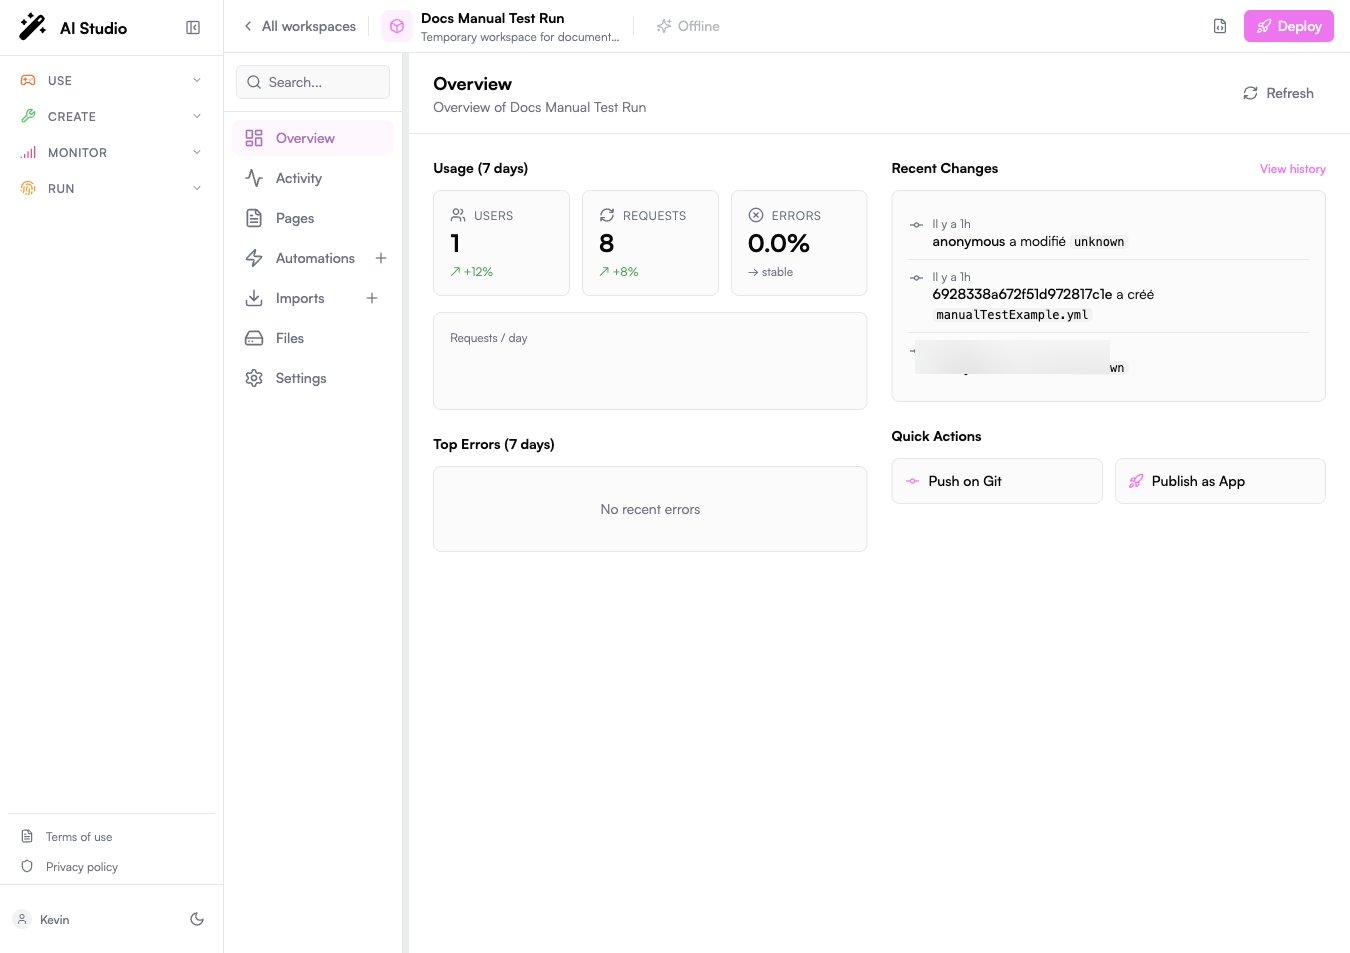Click the workspace cube icon
1350x953 pixels.
(x=397, y=27)
